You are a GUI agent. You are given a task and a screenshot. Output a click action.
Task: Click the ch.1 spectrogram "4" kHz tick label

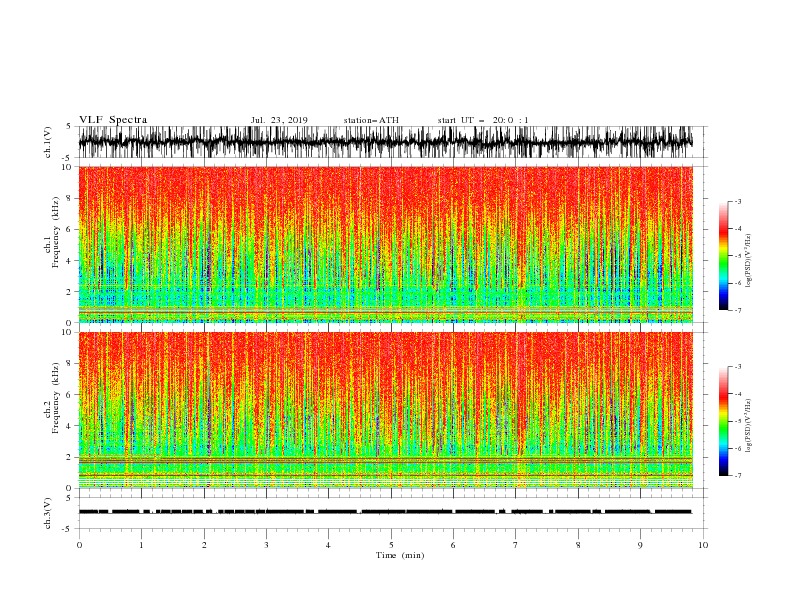pyautogui.click(x=70, y=261)
